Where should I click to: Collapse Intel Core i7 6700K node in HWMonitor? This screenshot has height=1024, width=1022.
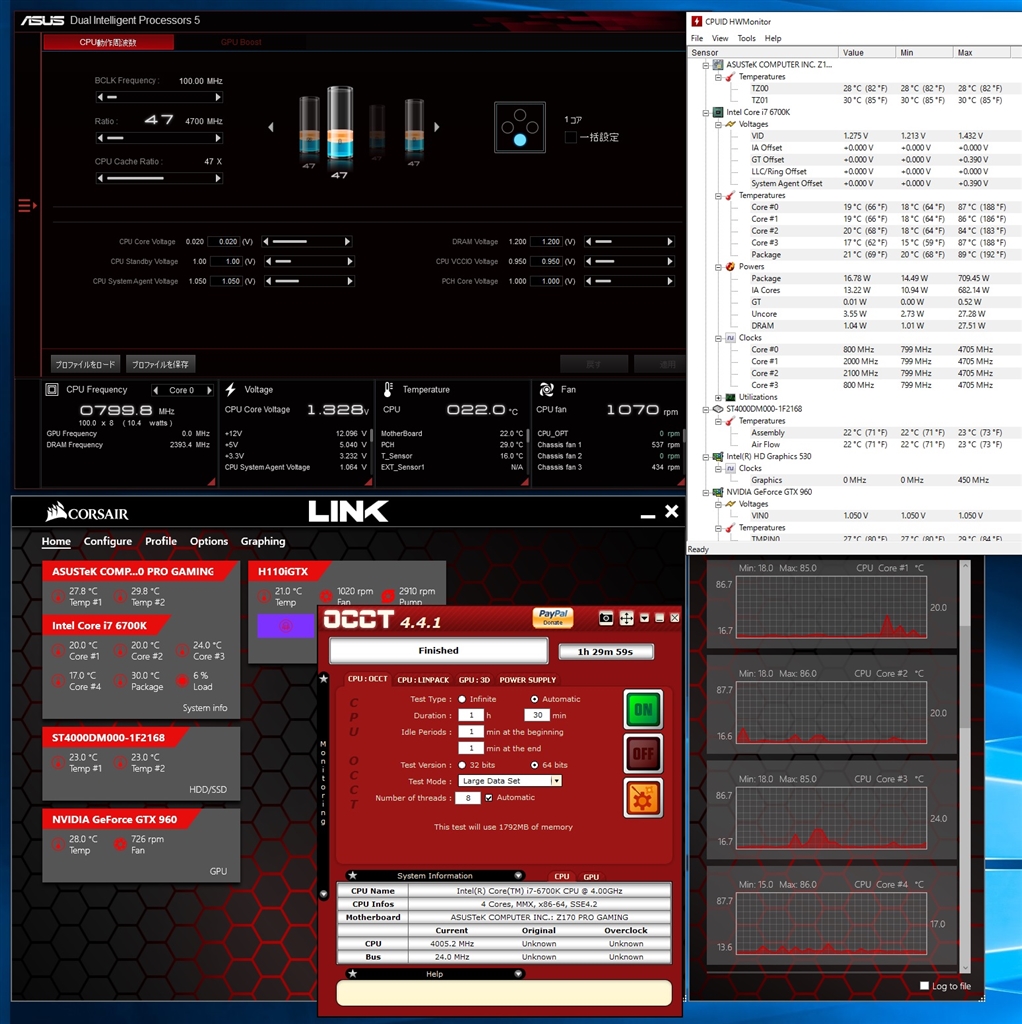[x=706, y=112]
